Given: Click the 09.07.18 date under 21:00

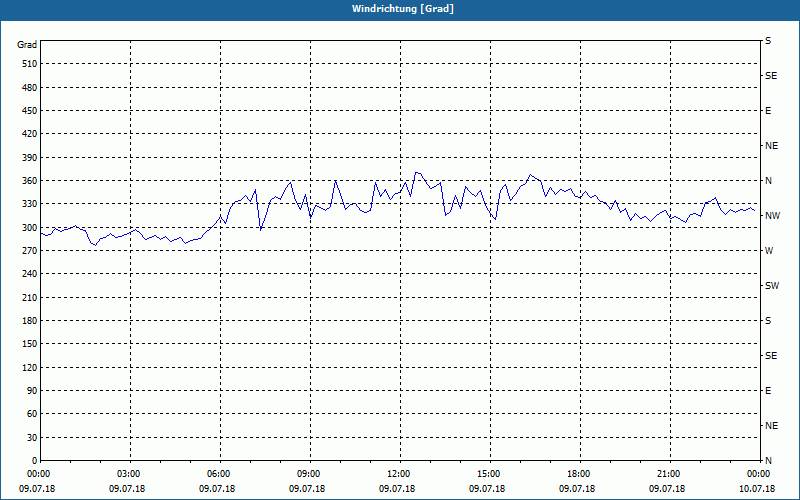Looking at the screenshot, I should point(667,489).
